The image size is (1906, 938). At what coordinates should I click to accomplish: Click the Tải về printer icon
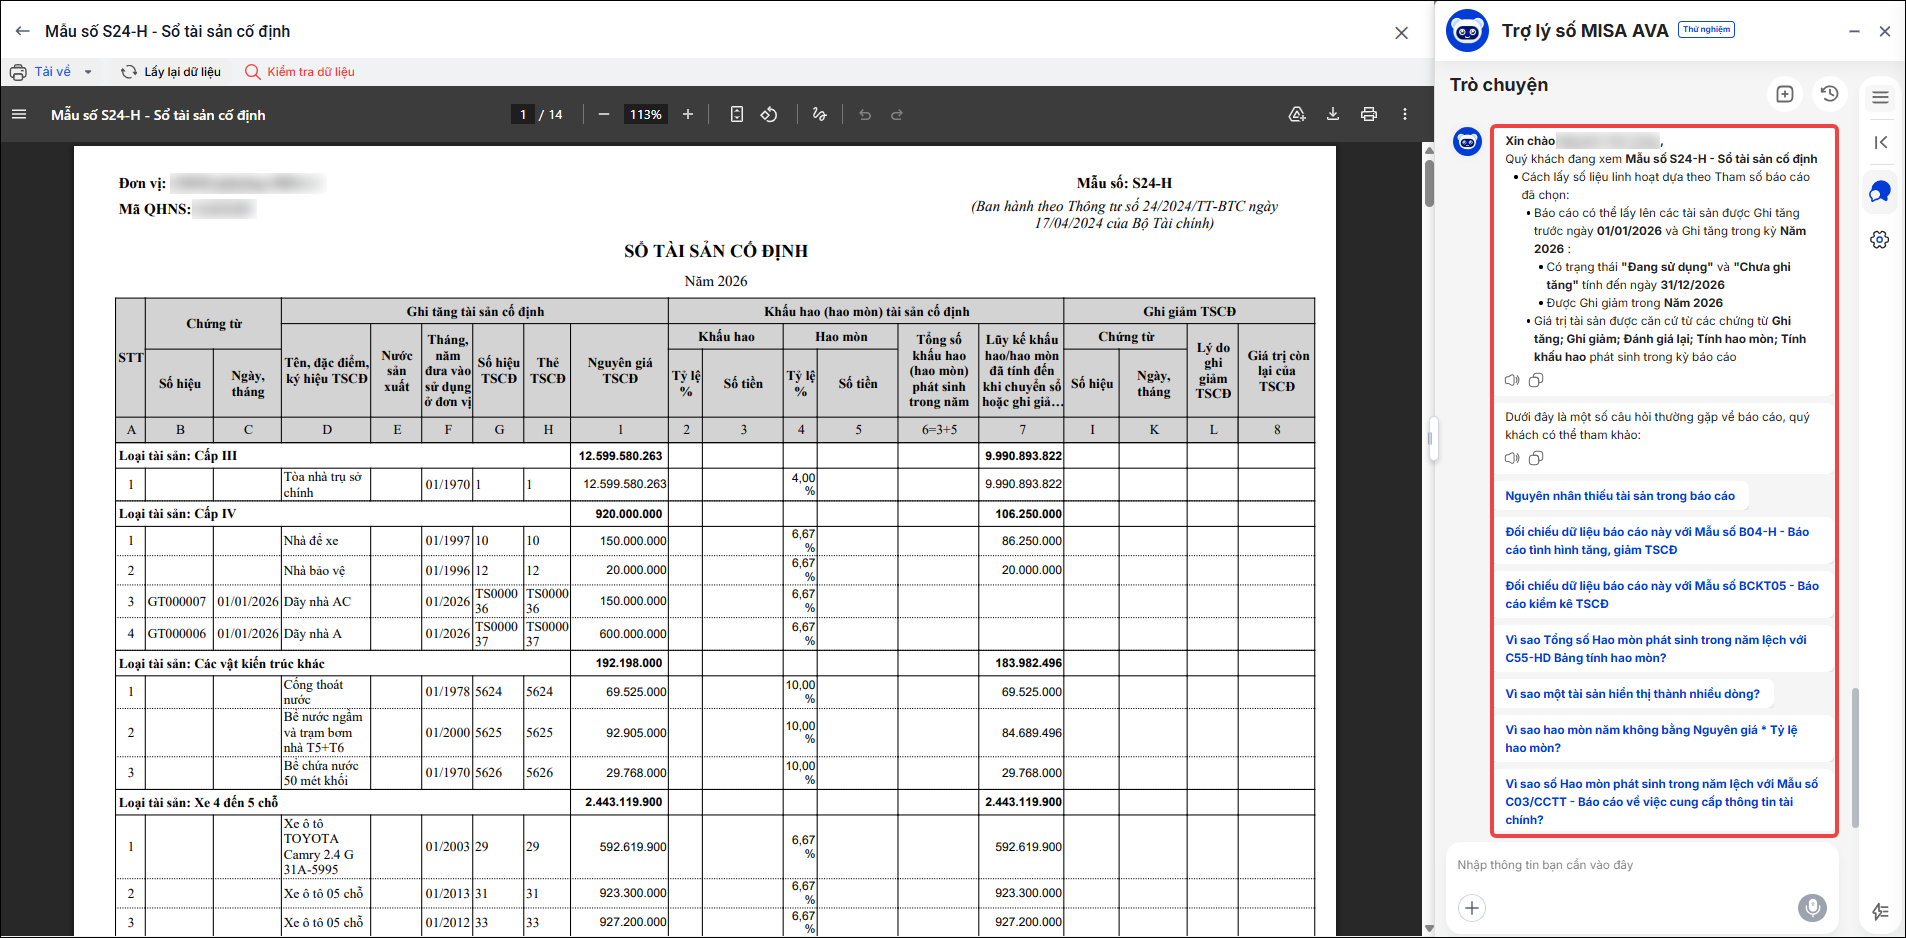tap(18, 72)
